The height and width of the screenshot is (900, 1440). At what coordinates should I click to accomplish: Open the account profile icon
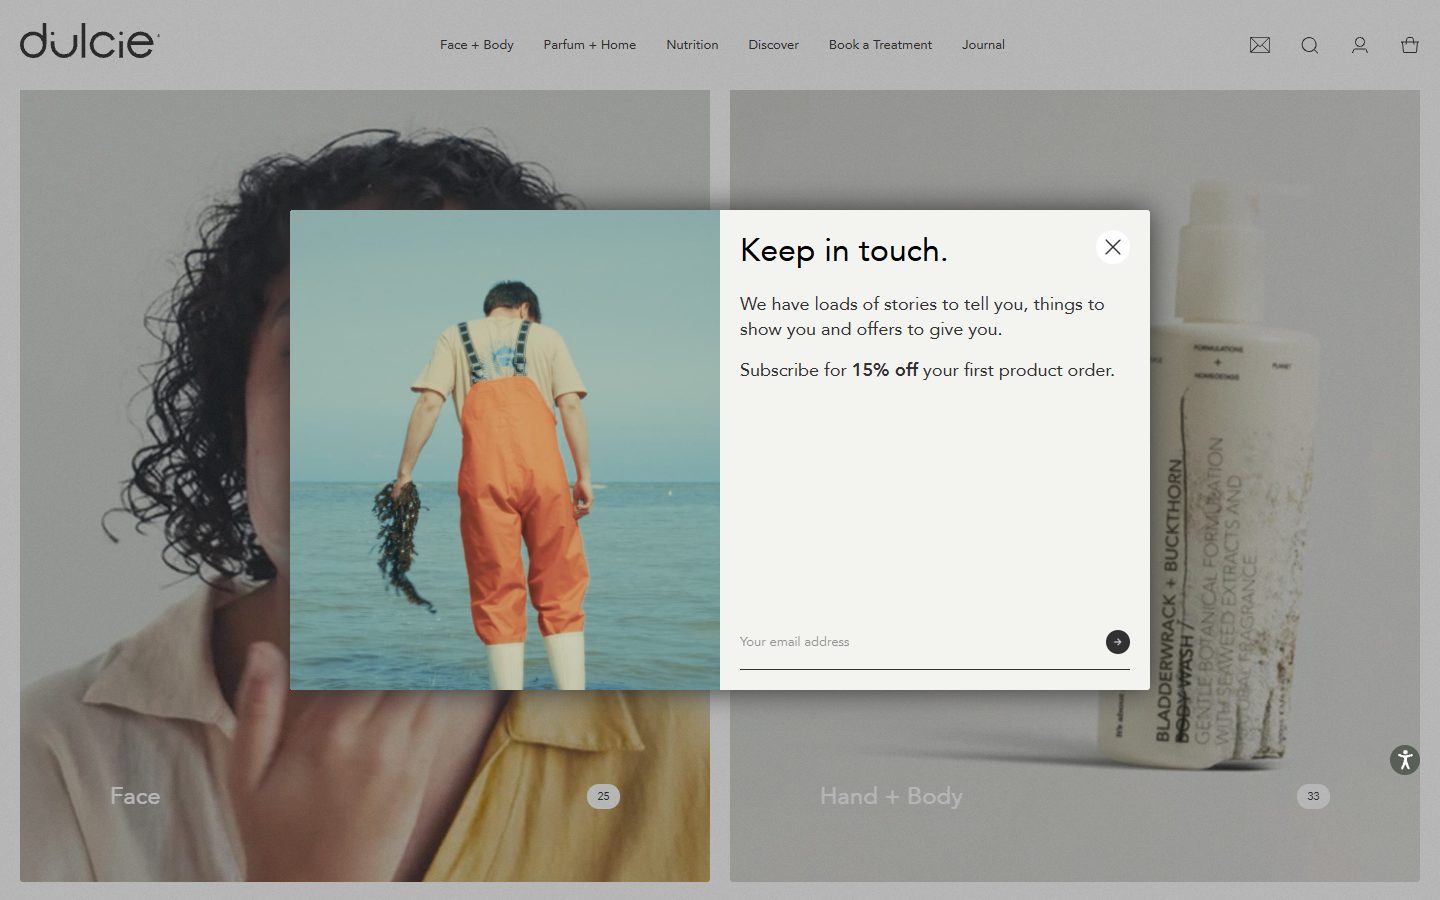tap(1360, 45)
